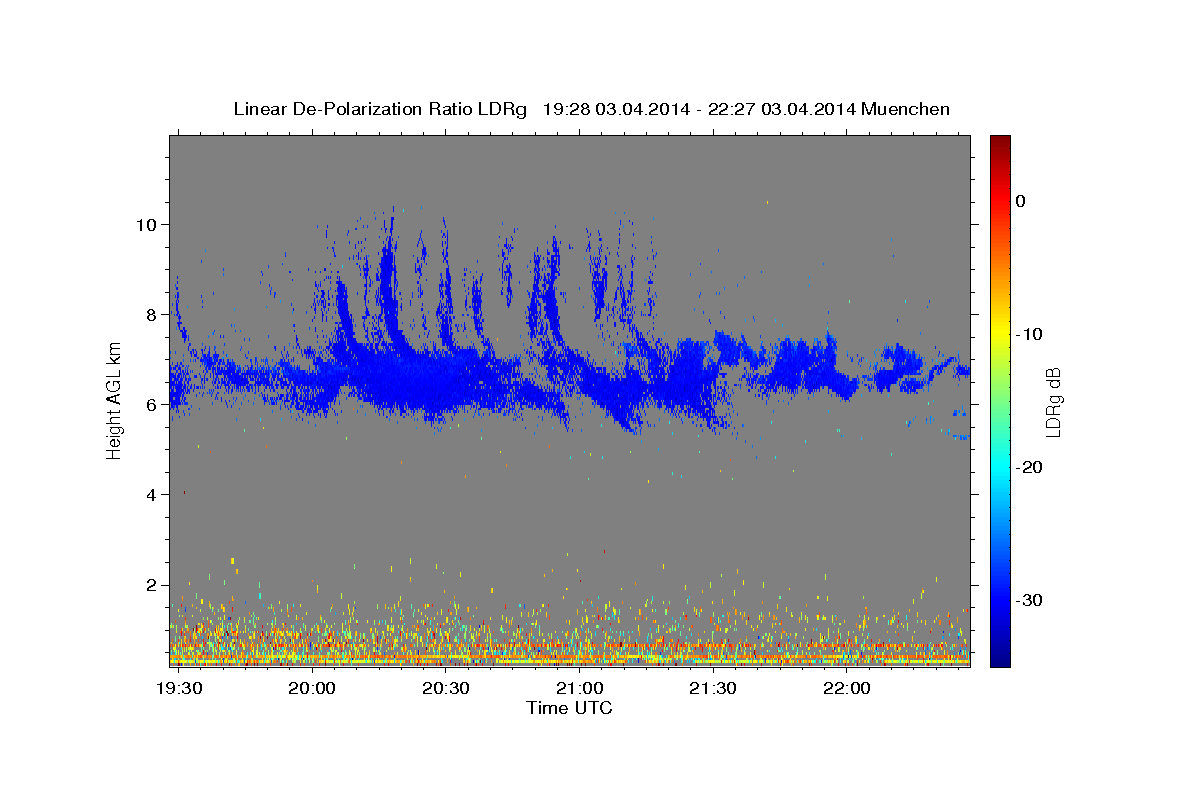Click the height tick label 4
1200x800 pixels.
click(x=154, y=494)
